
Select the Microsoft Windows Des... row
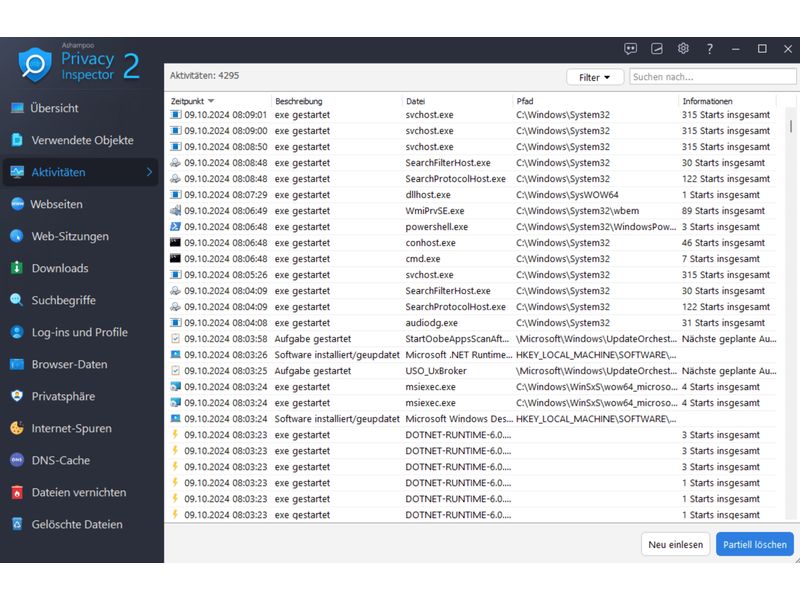tap(473, 419)
